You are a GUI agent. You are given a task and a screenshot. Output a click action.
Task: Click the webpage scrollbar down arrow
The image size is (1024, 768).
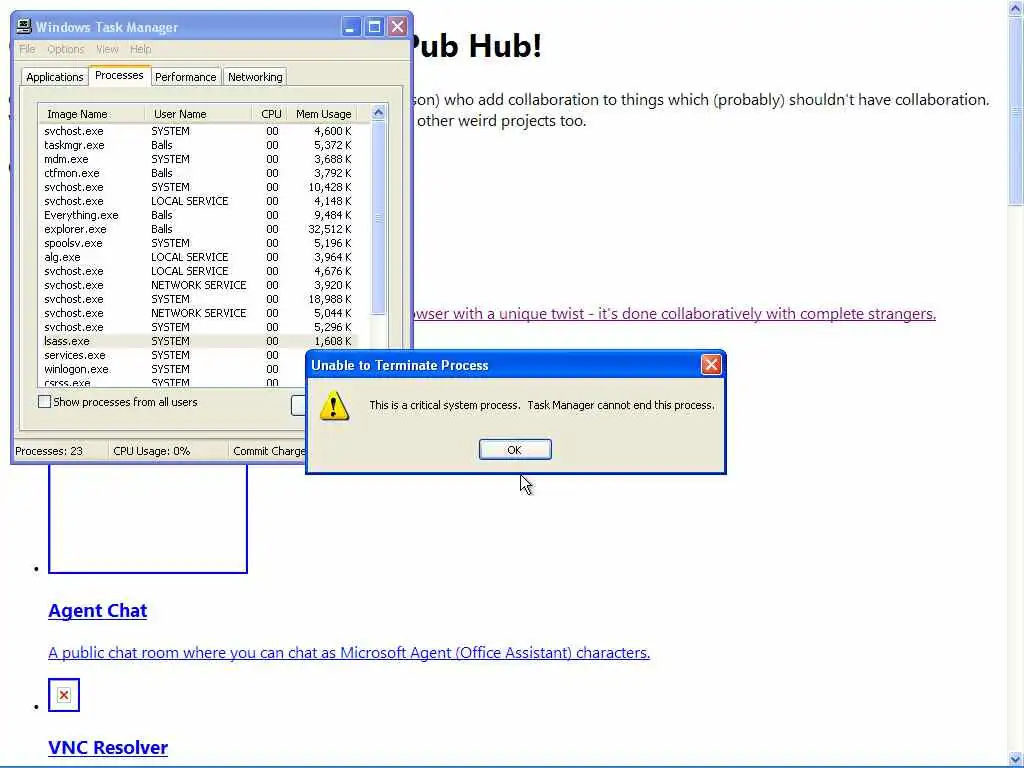point(1016,759)
